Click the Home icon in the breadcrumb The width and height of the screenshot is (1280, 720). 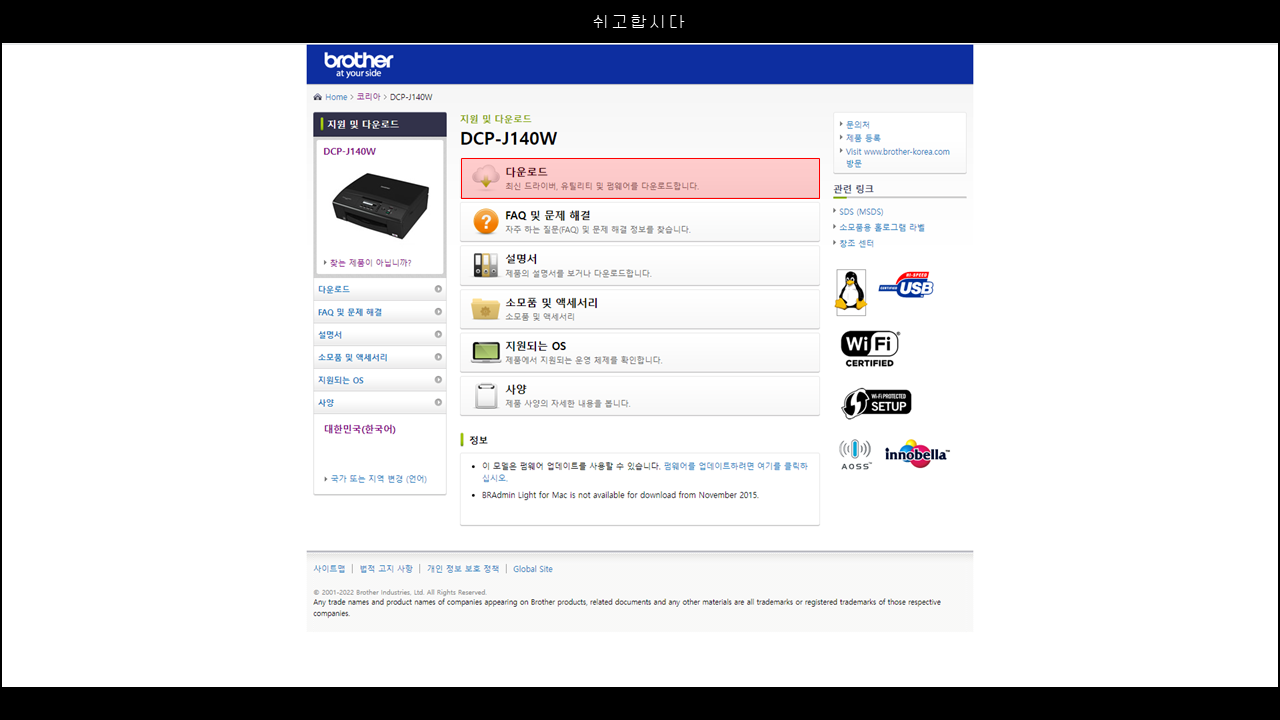pyautogui.click(x=318, y=97)
